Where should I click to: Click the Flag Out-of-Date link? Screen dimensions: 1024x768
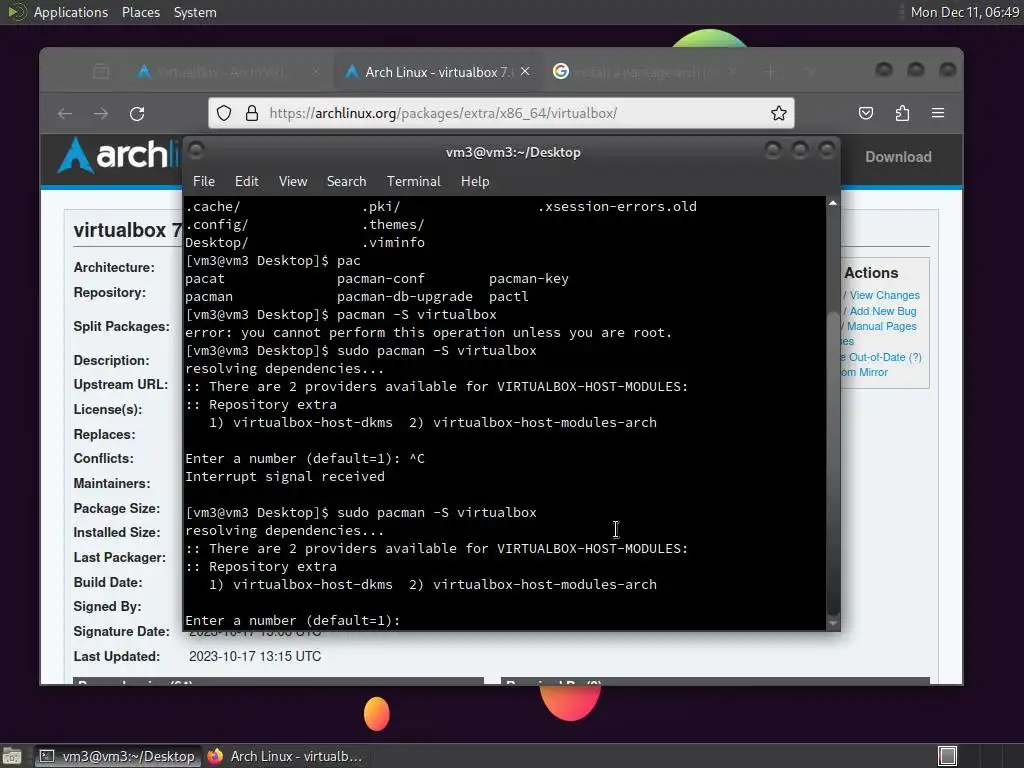(x=882, y=357)
